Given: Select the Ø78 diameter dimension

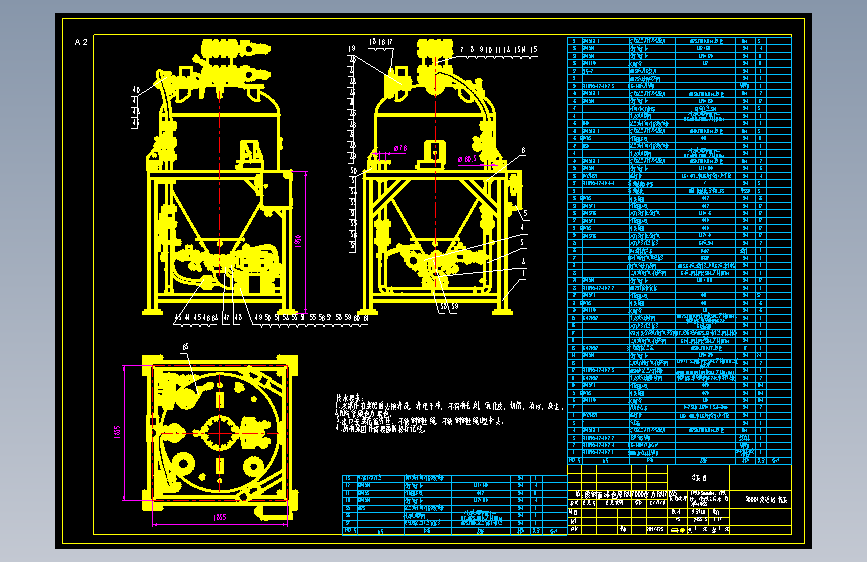Looking at the screenshot, I should click(400, 148).
